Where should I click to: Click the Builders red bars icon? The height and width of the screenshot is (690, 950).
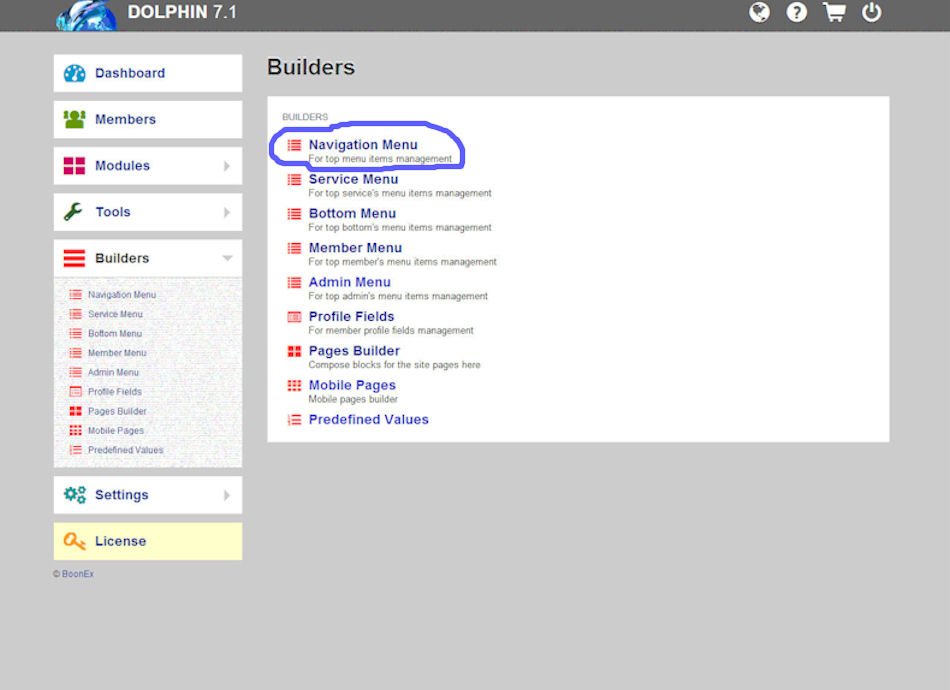point(75,258)
